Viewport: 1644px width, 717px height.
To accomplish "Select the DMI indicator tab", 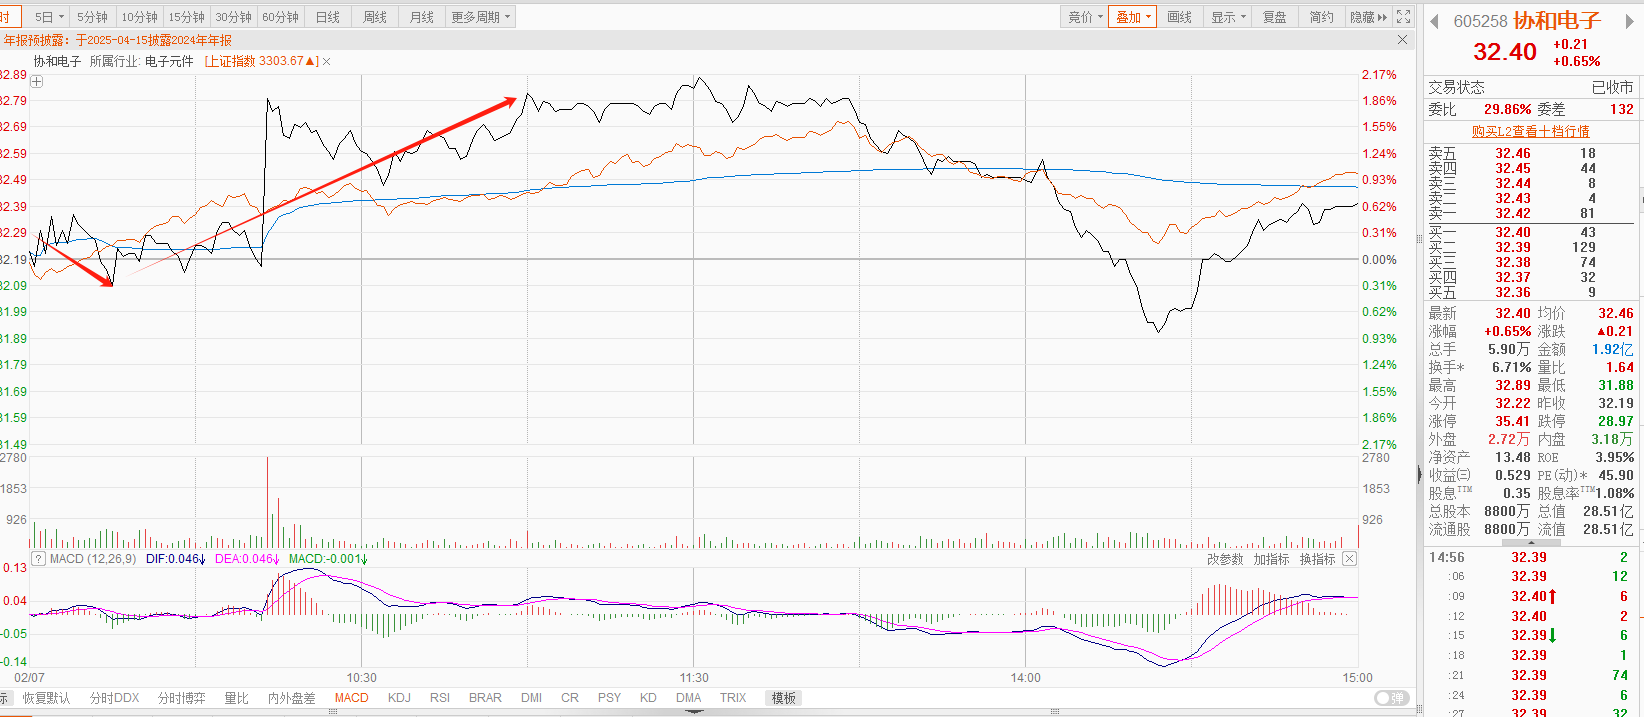I will pos(531,698).
